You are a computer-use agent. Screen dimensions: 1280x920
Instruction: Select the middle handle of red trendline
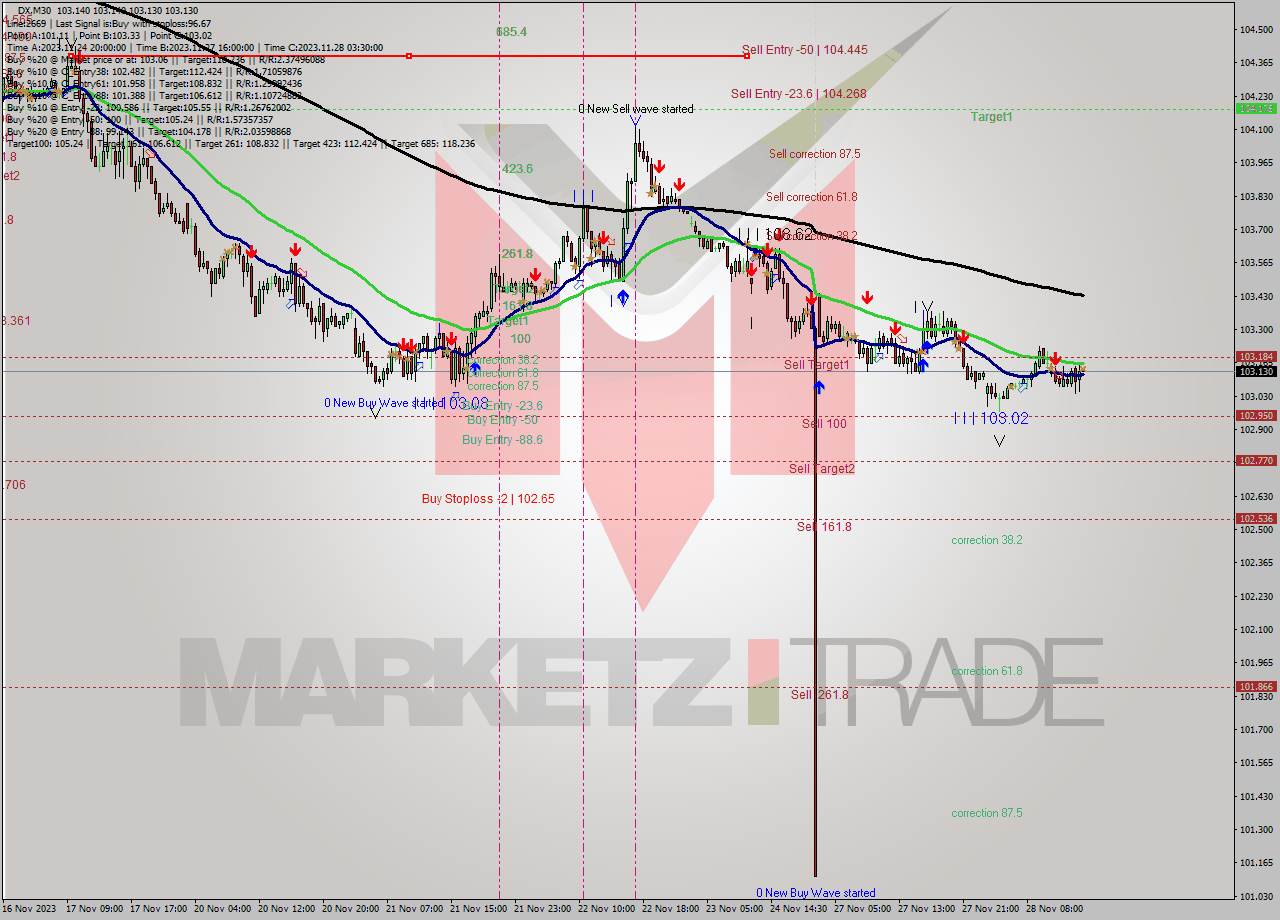click(x=409, y=56)
